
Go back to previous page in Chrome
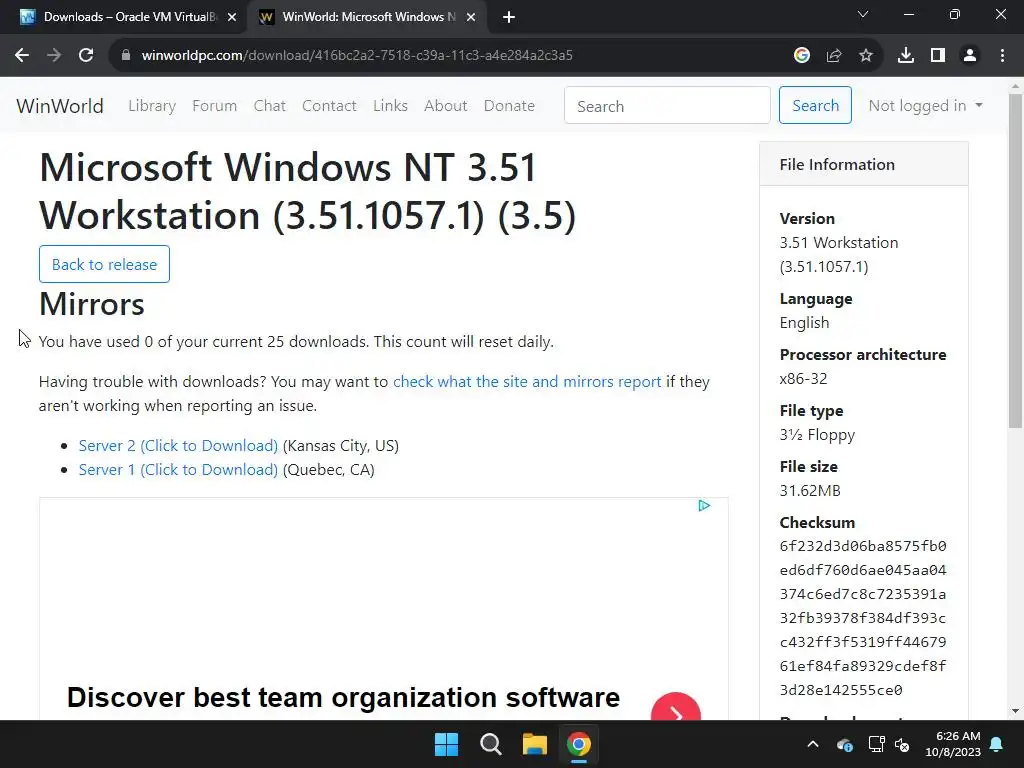[22, 56]
